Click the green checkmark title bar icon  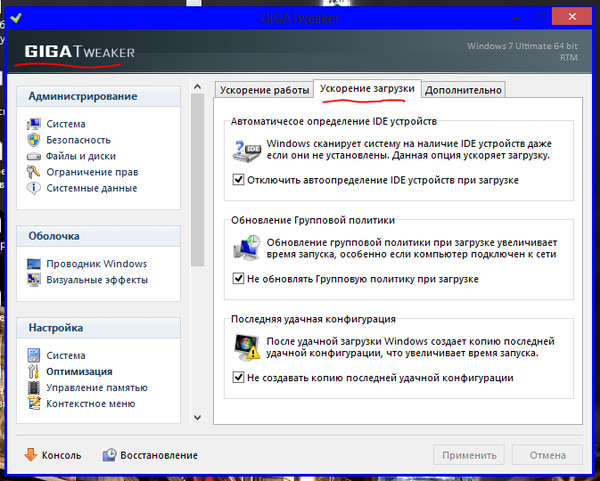pos(16,18)
